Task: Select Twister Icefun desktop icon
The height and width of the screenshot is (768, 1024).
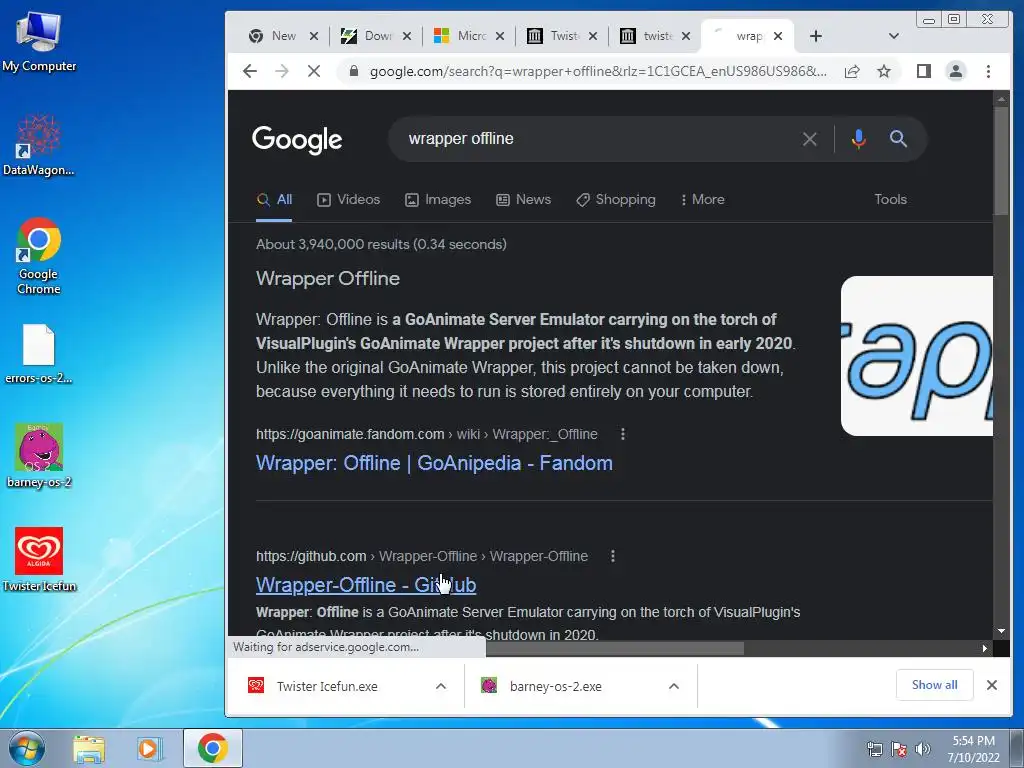Action: pyautogui.click(x=39, y=560)
